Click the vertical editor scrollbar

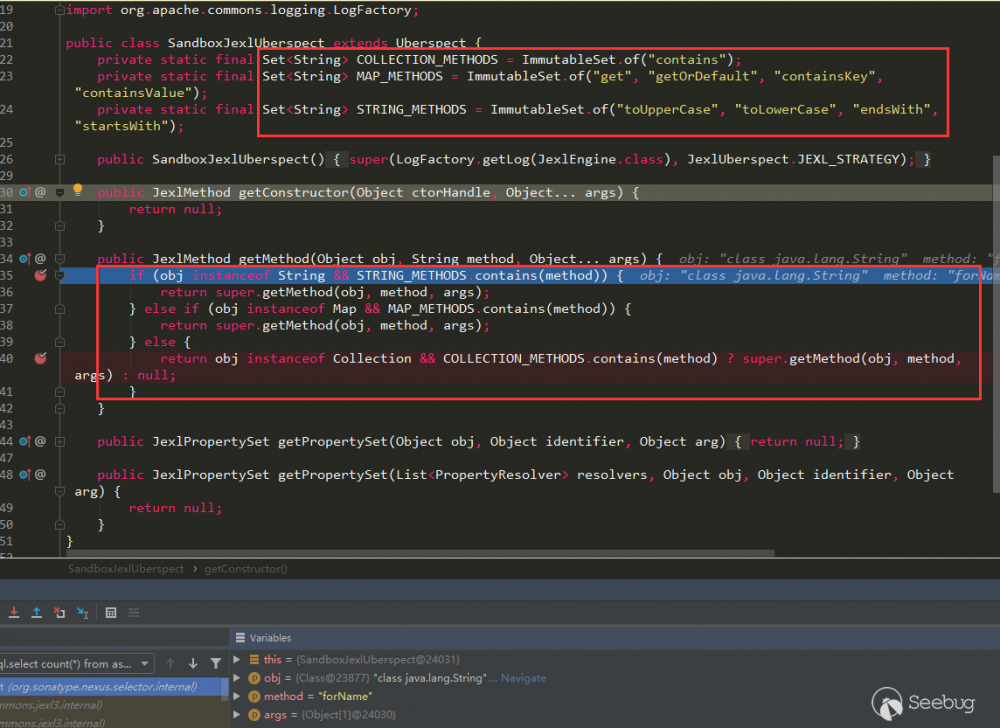click(x=994, y=300)
